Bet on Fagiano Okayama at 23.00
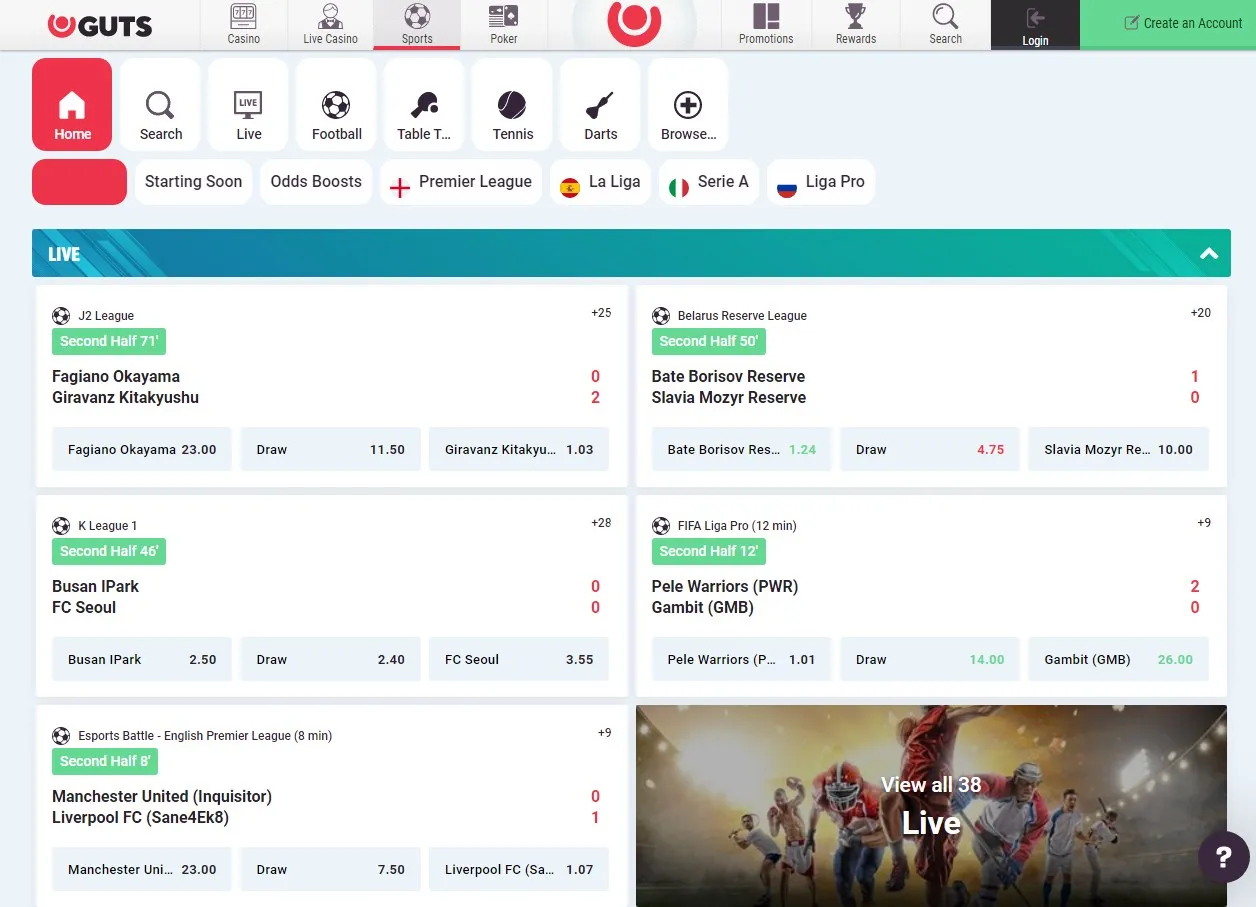 pos(142,449)
